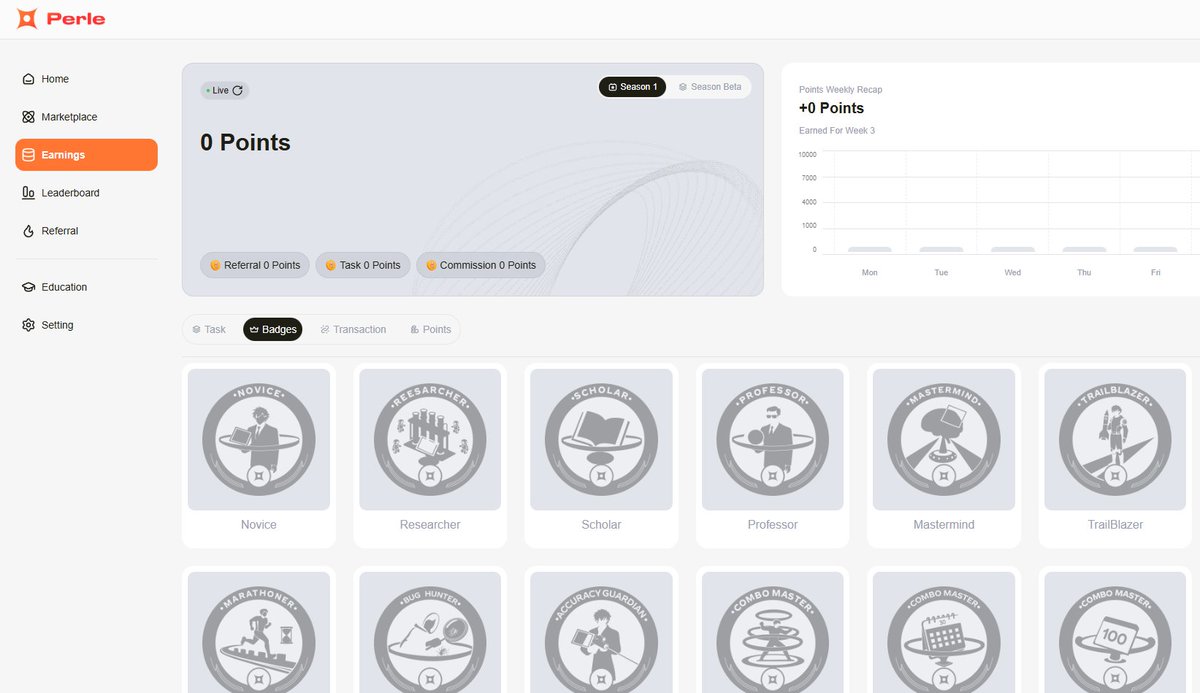Switch to the Points tab

click(430, 329)
